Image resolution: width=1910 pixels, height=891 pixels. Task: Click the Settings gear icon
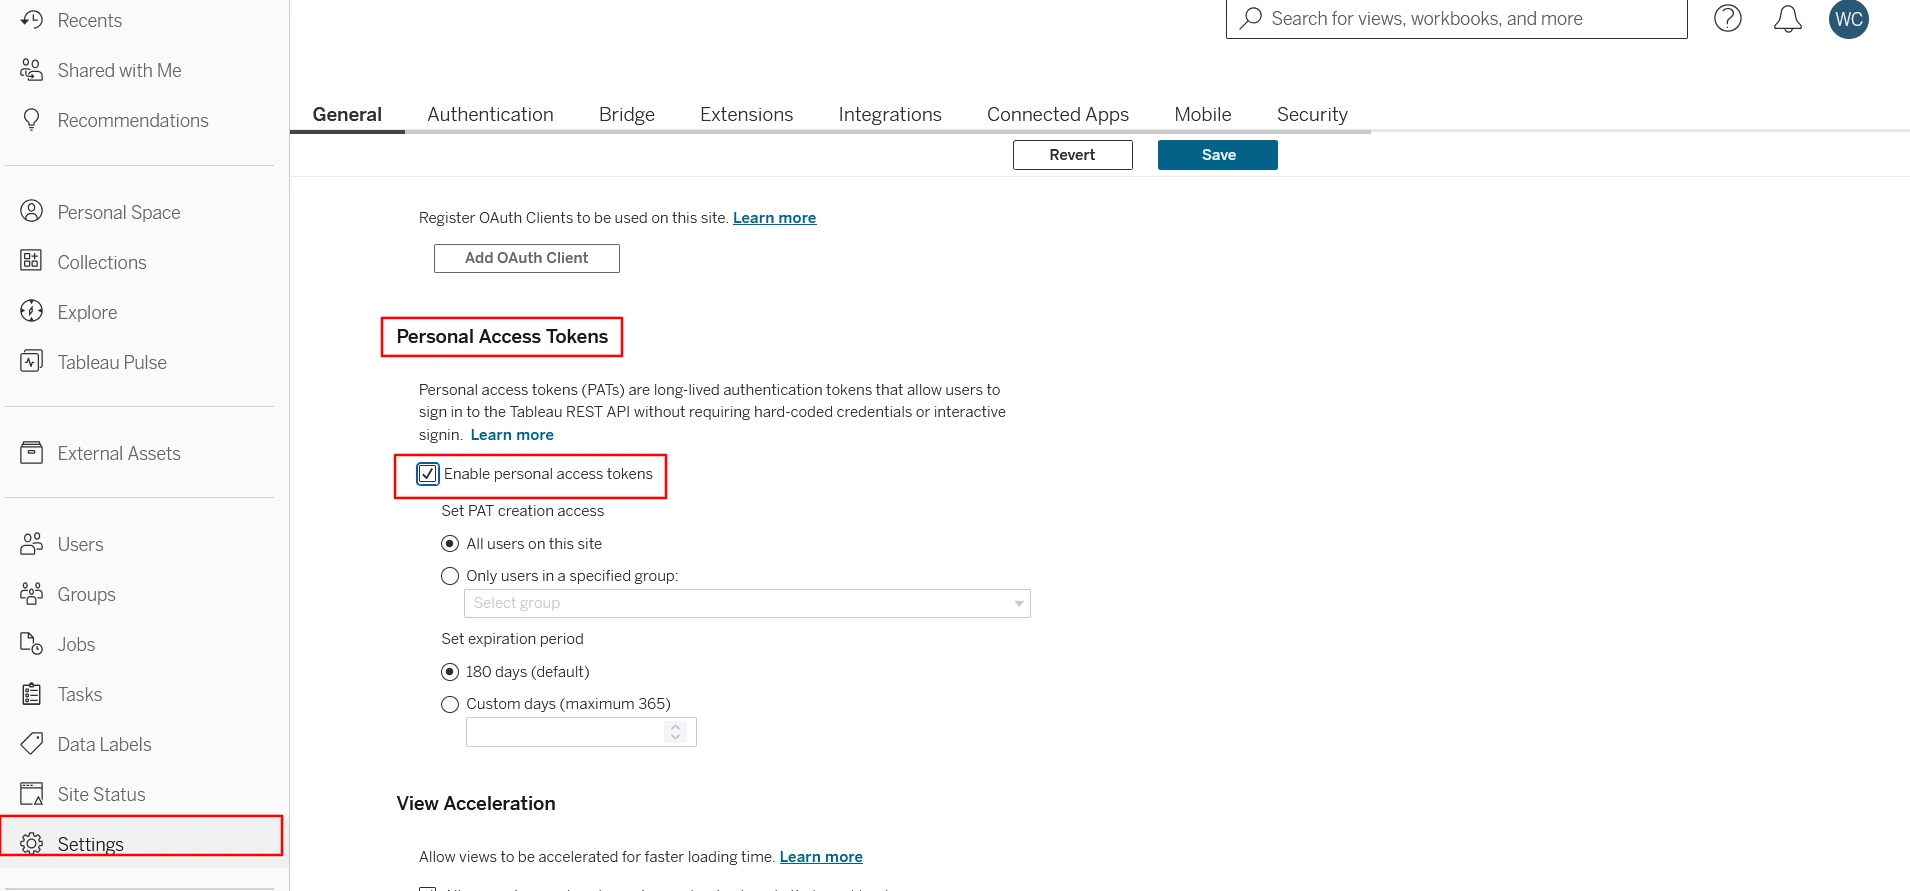click(x=32, y=843)
